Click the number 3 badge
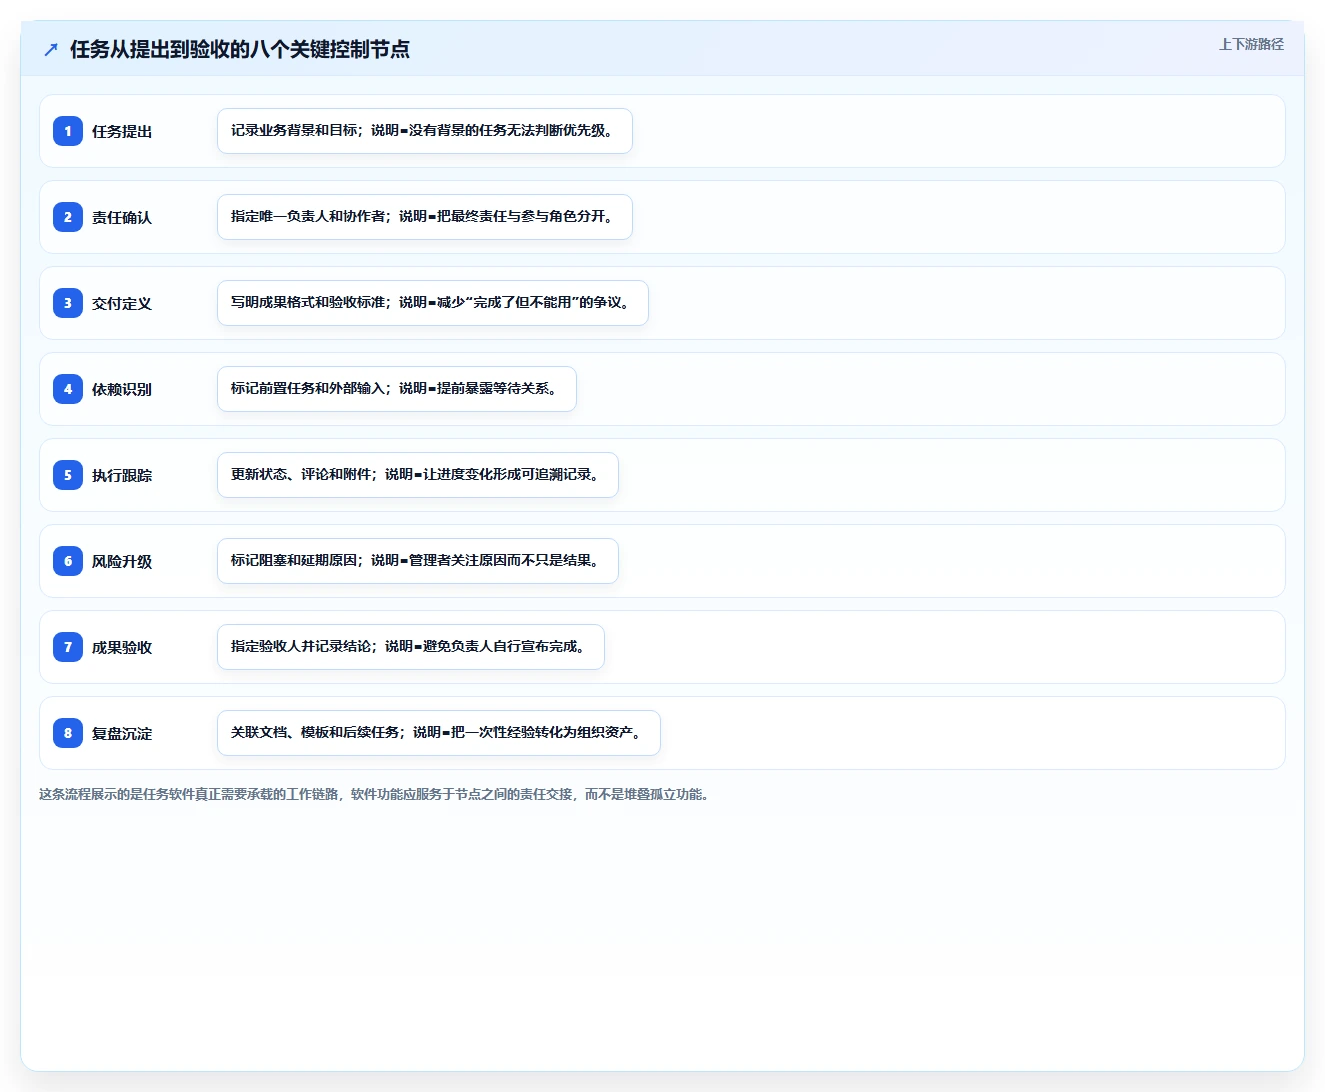Viewport: 1325px width, 1092px height. coord(68,303)
